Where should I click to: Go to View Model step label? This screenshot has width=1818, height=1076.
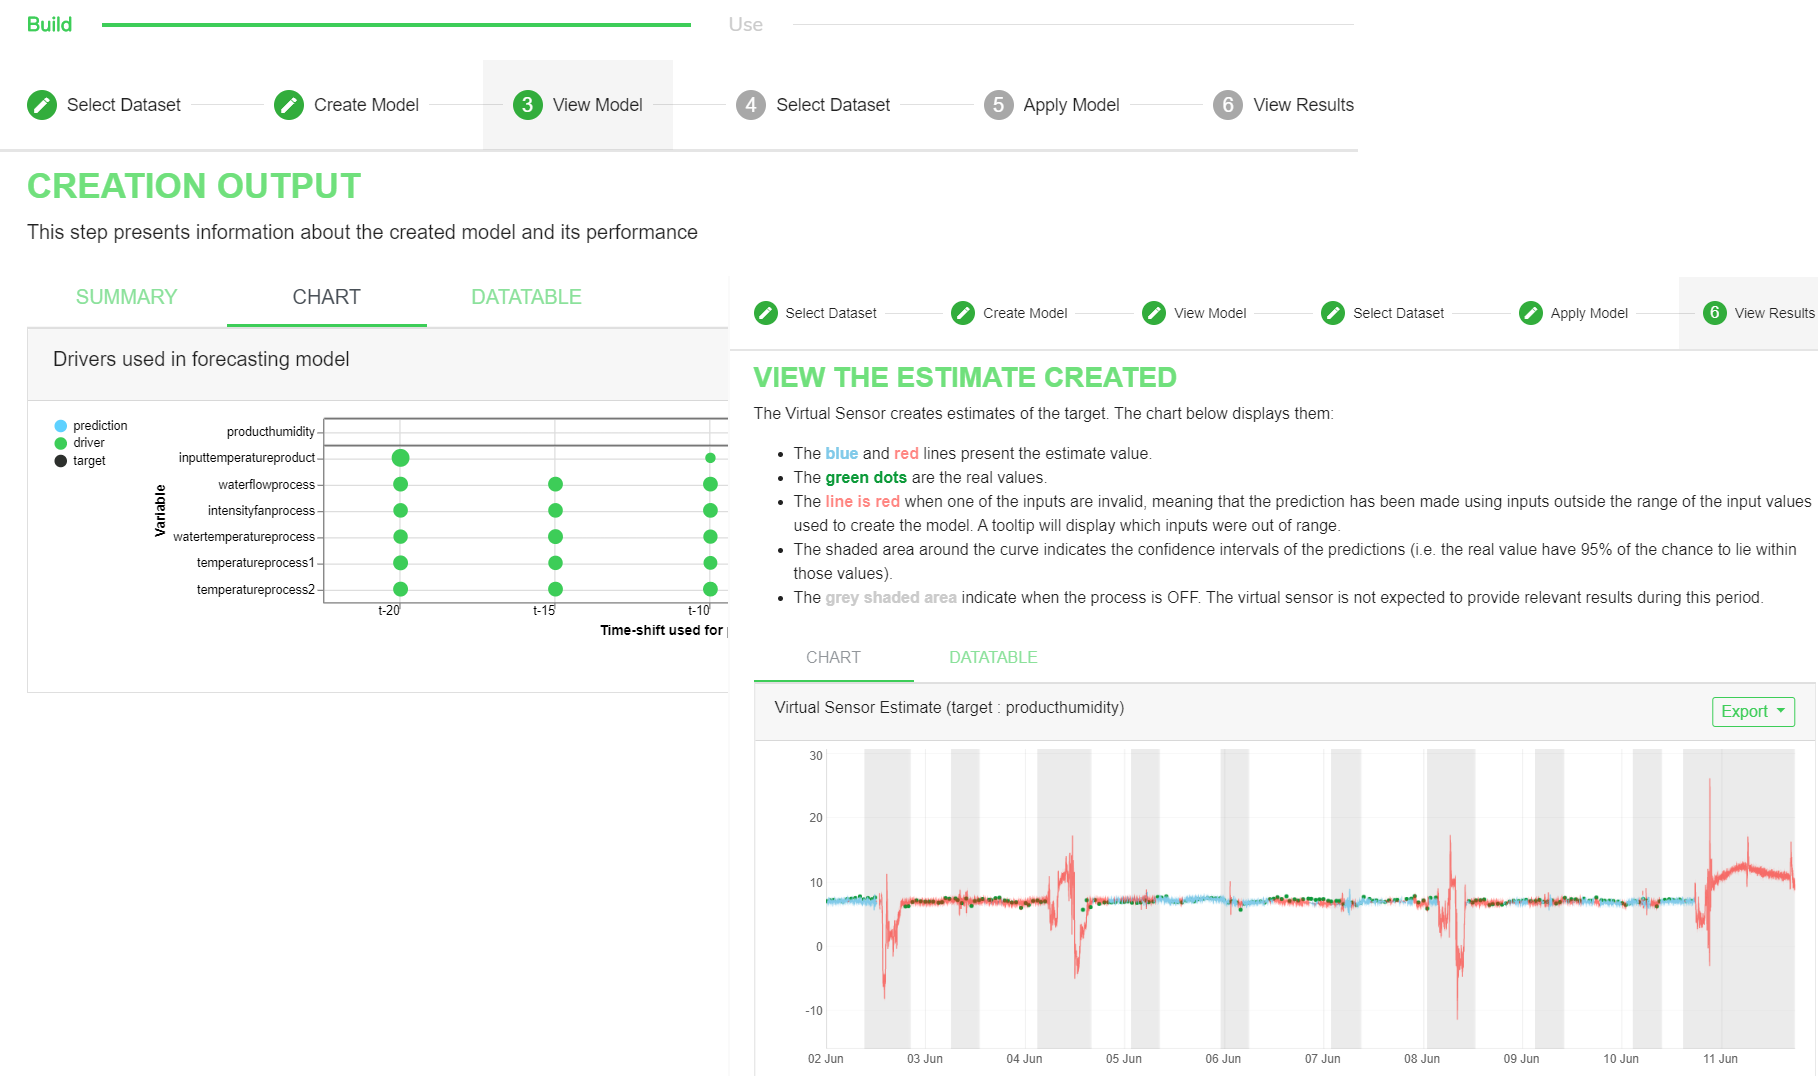click(598, 105)
